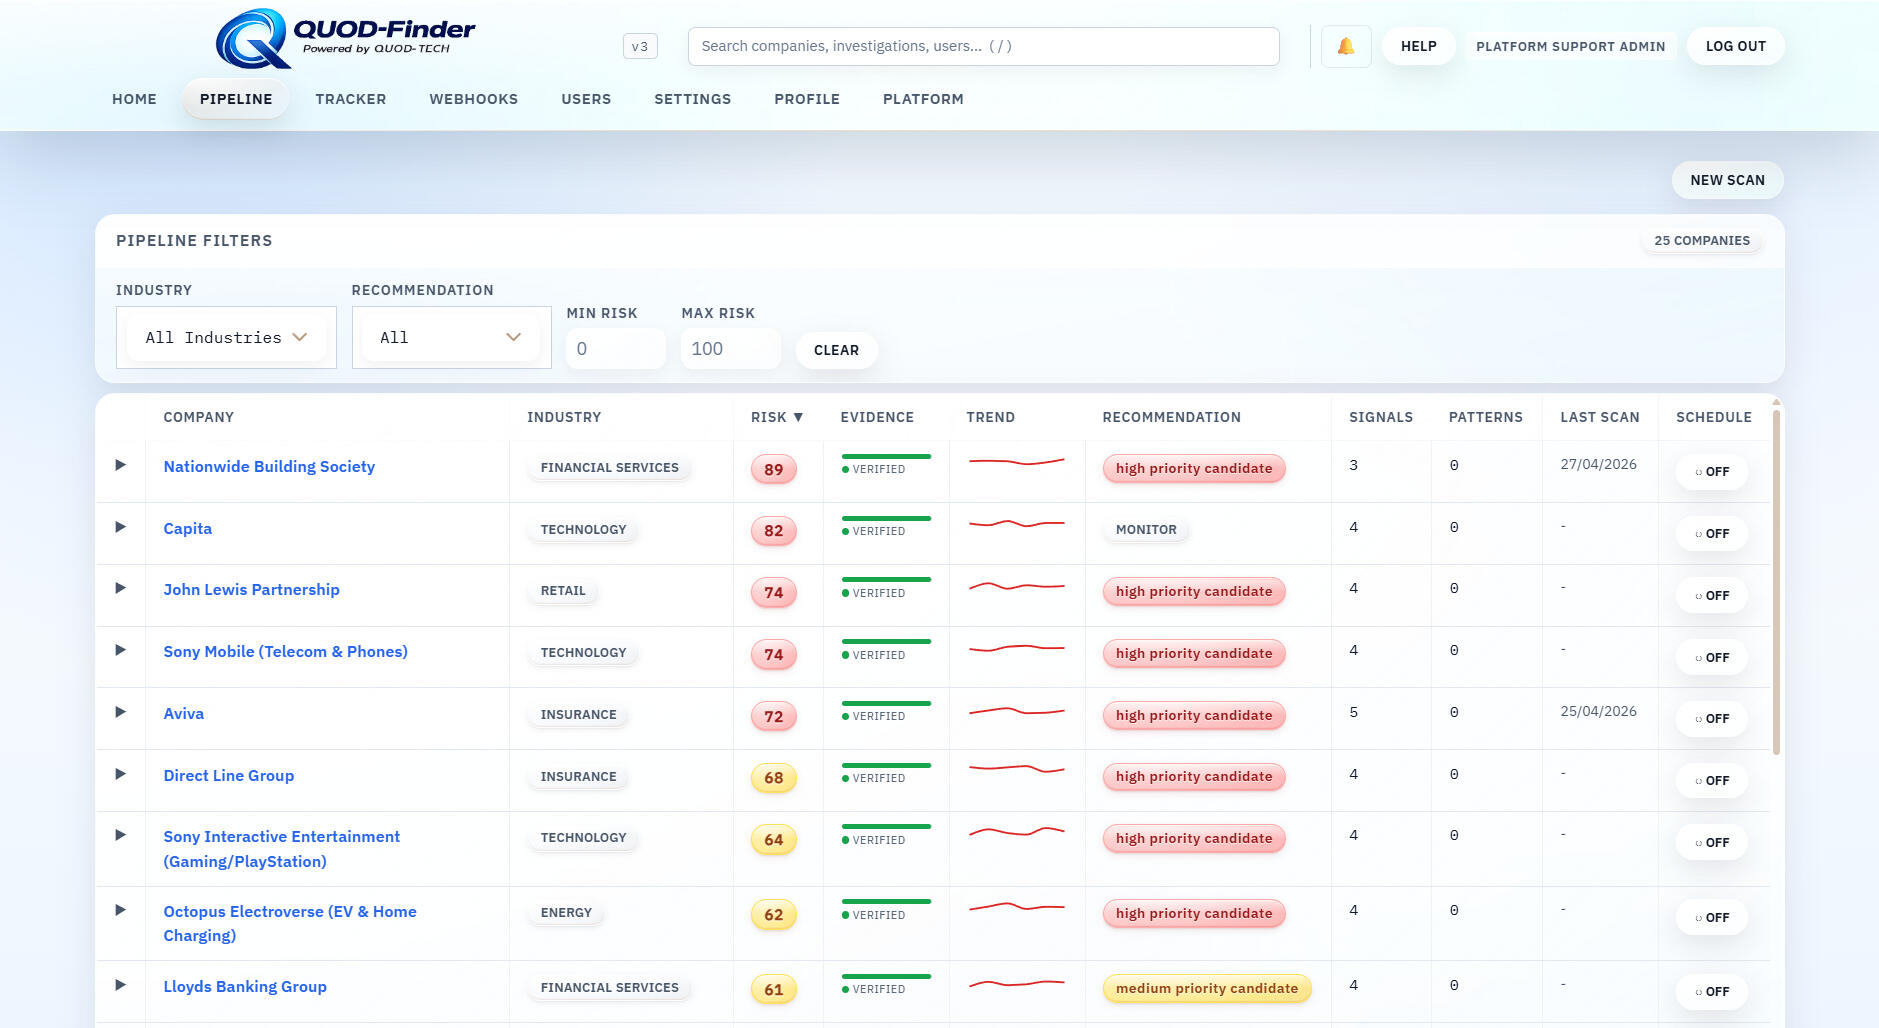Image resolution: width=1879 pixels, height=1028 pixels.
Task: Click Octopus Electroverse's risk score 62
Action: 774,915
